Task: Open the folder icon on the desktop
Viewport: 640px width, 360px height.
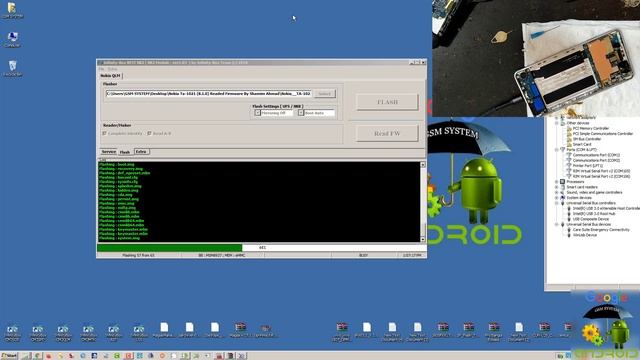Action: [x=12, y=10]
